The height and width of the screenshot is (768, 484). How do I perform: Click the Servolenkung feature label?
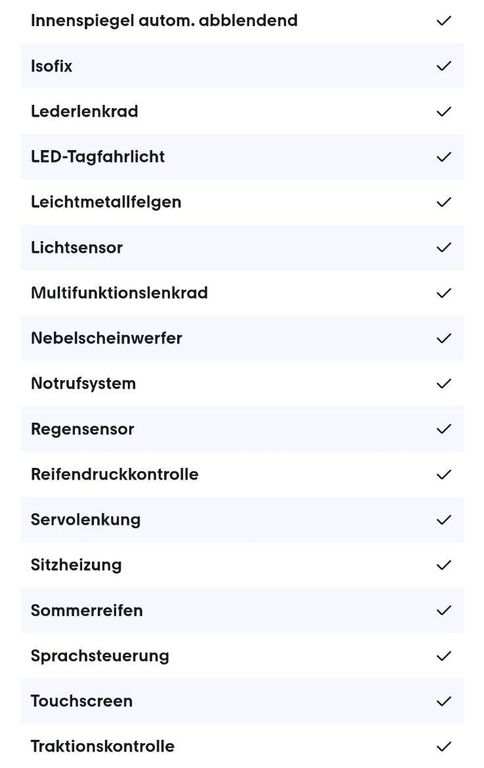86,520
